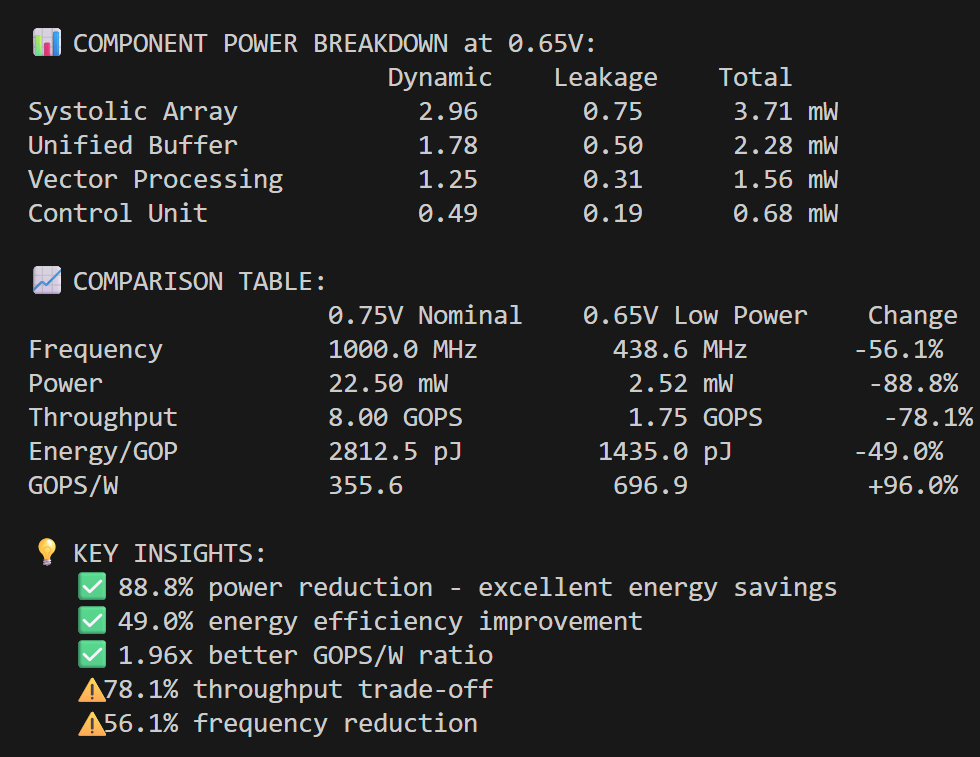Click the Total column header
980x757 pixels.
click(x=755, y=77)
